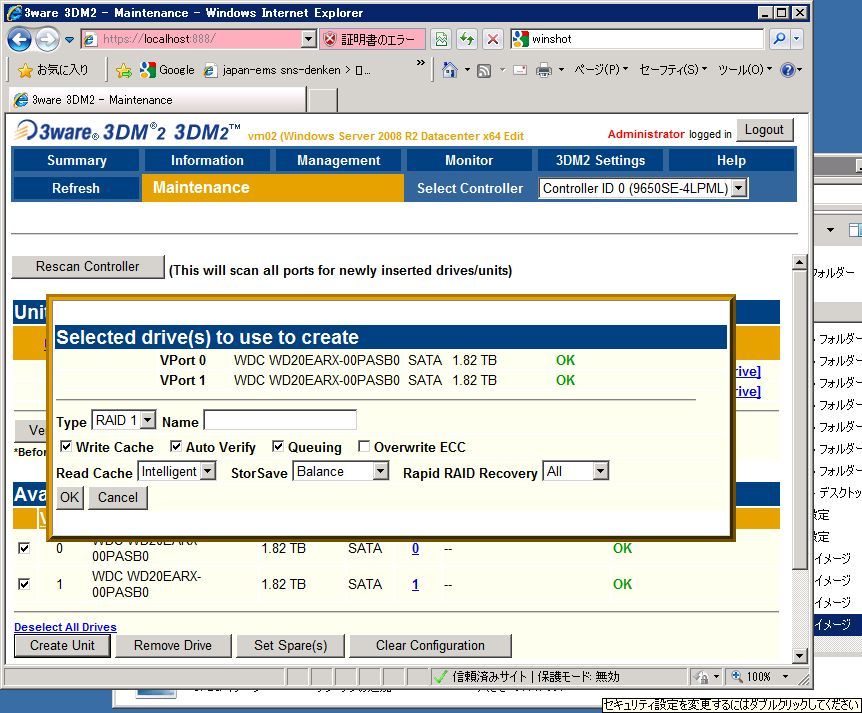The width and height of the screenshot is (862, 713).
Task: Click the page scrollbar down arrow
Action: click(800, 655)
